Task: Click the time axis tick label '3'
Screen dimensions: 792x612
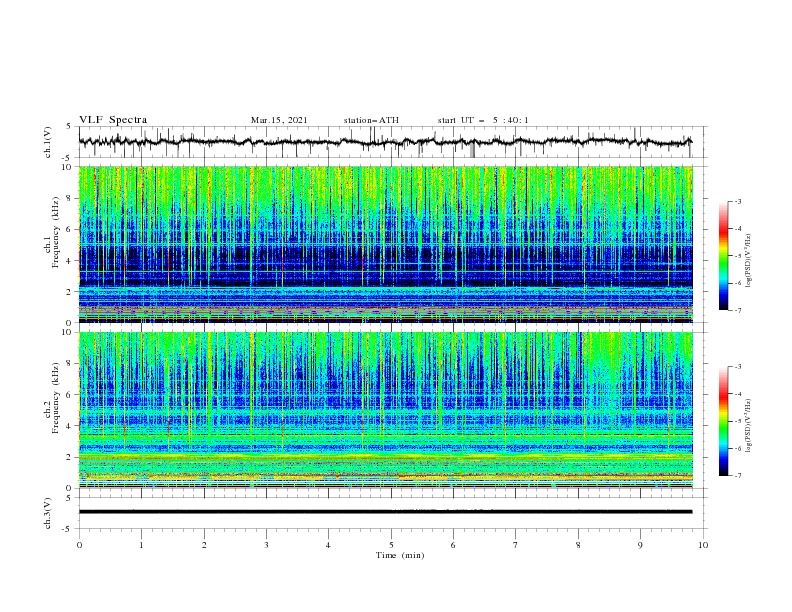Action: point(266,545)
